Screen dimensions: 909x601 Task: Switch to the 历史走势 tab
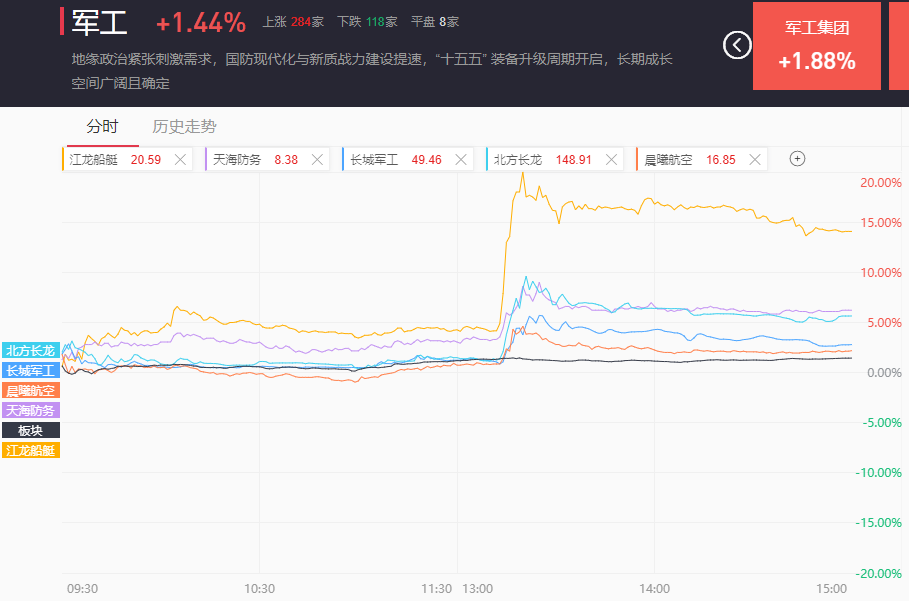point(184,126)
